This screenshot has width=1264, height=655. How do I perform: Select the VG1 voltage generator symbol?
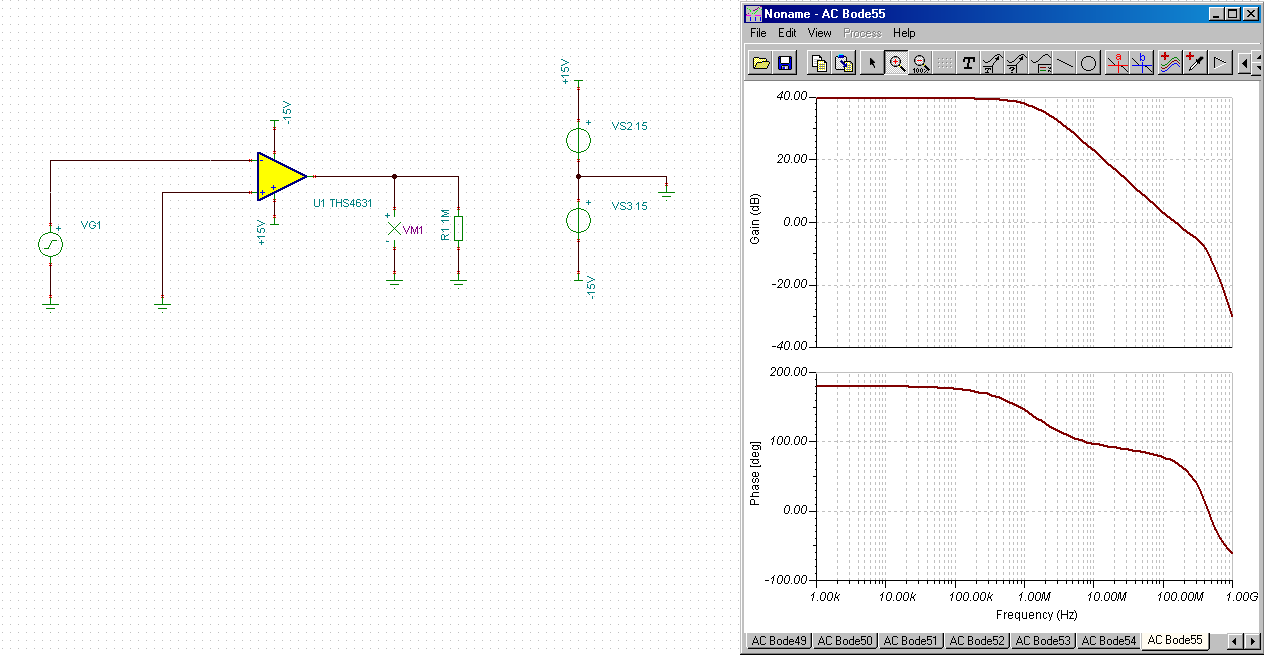51,244
